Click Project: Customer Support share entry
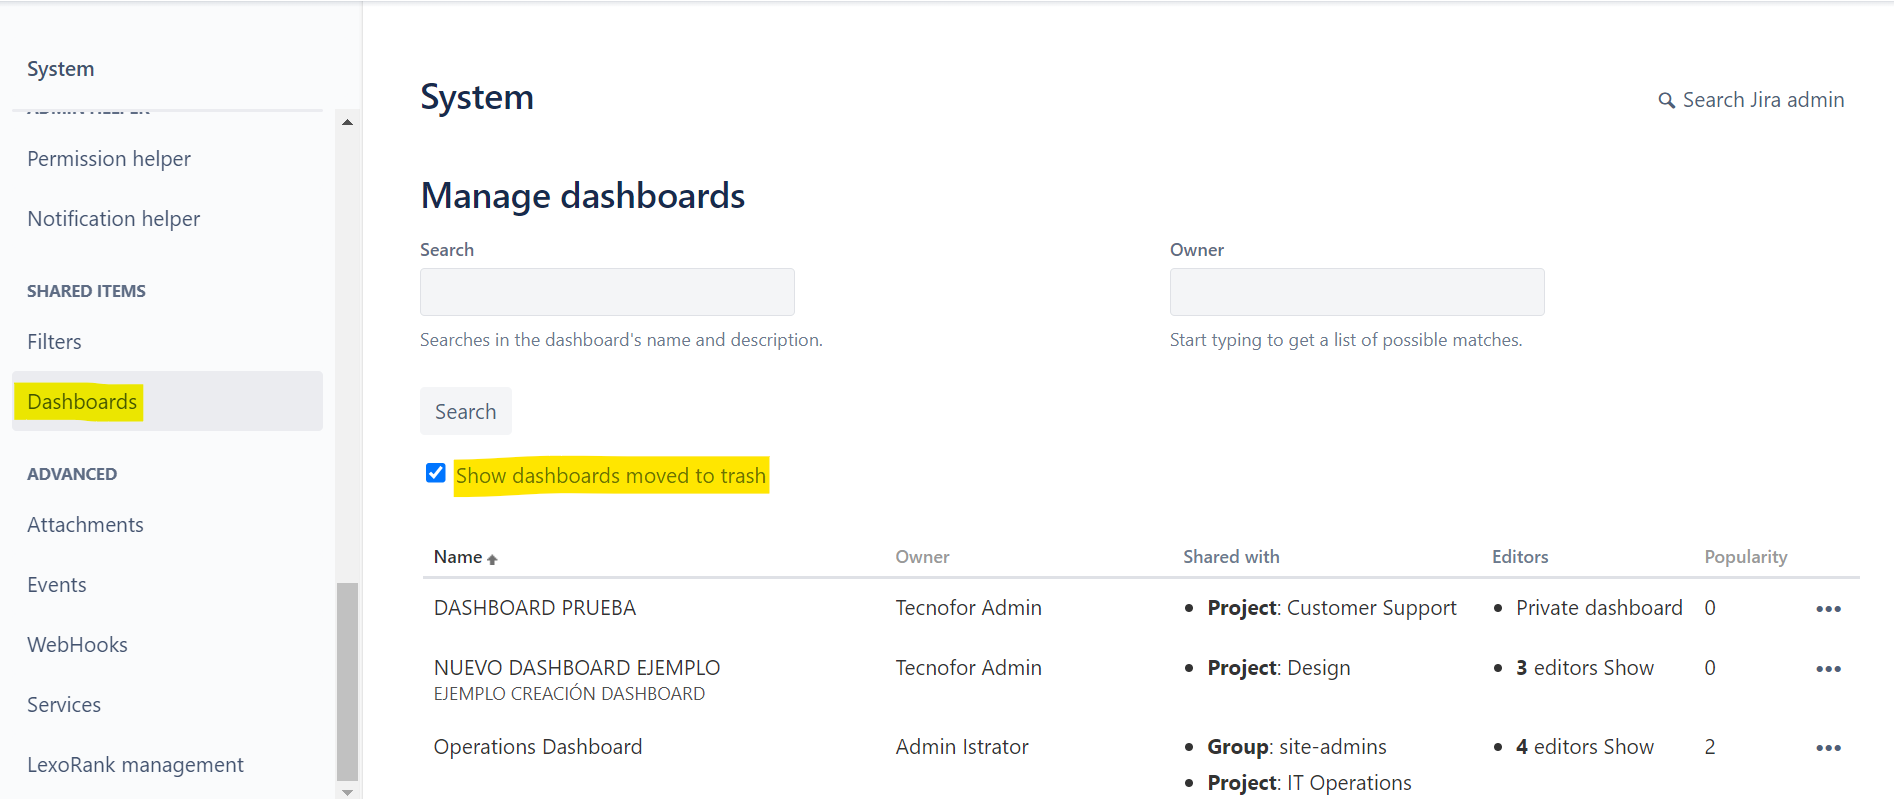The width and height of the screenshot is (1894, 799). [x=1332, y=608]
